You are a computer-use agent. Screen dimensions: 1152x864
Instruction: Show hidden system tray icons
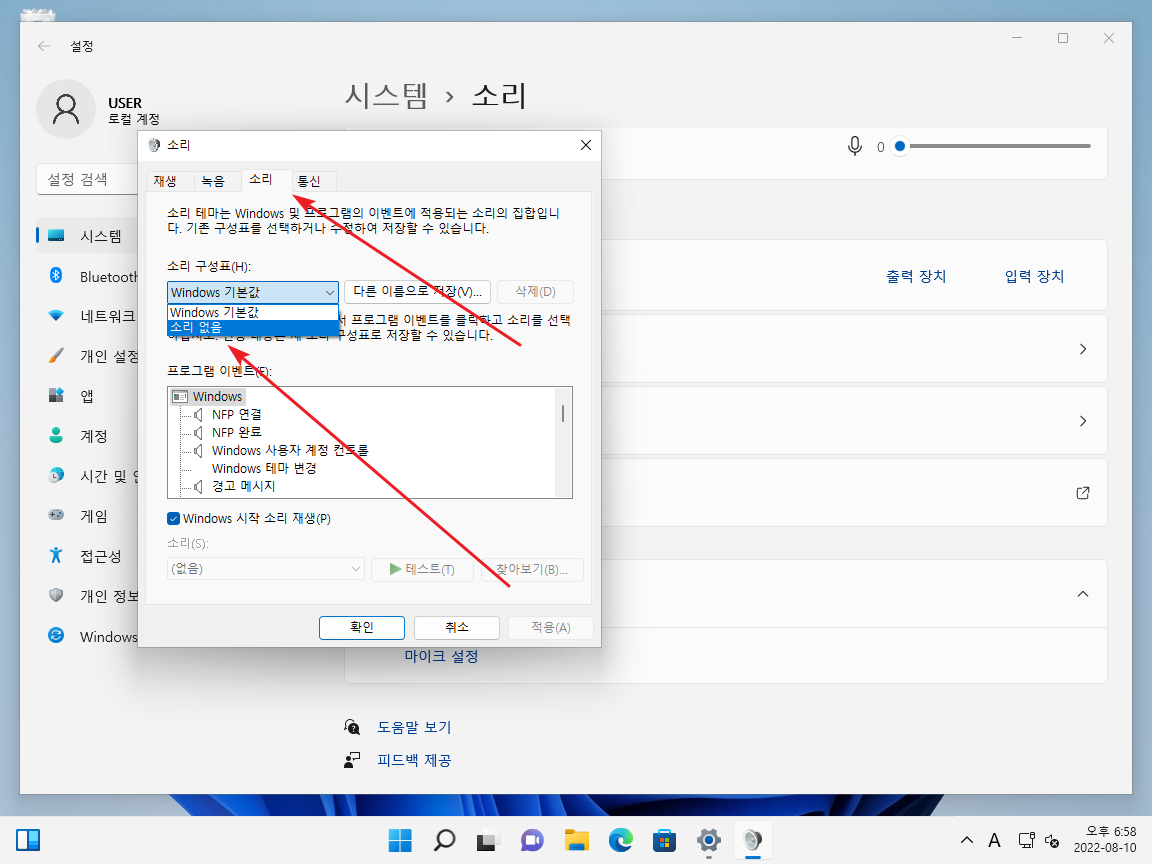967,840
